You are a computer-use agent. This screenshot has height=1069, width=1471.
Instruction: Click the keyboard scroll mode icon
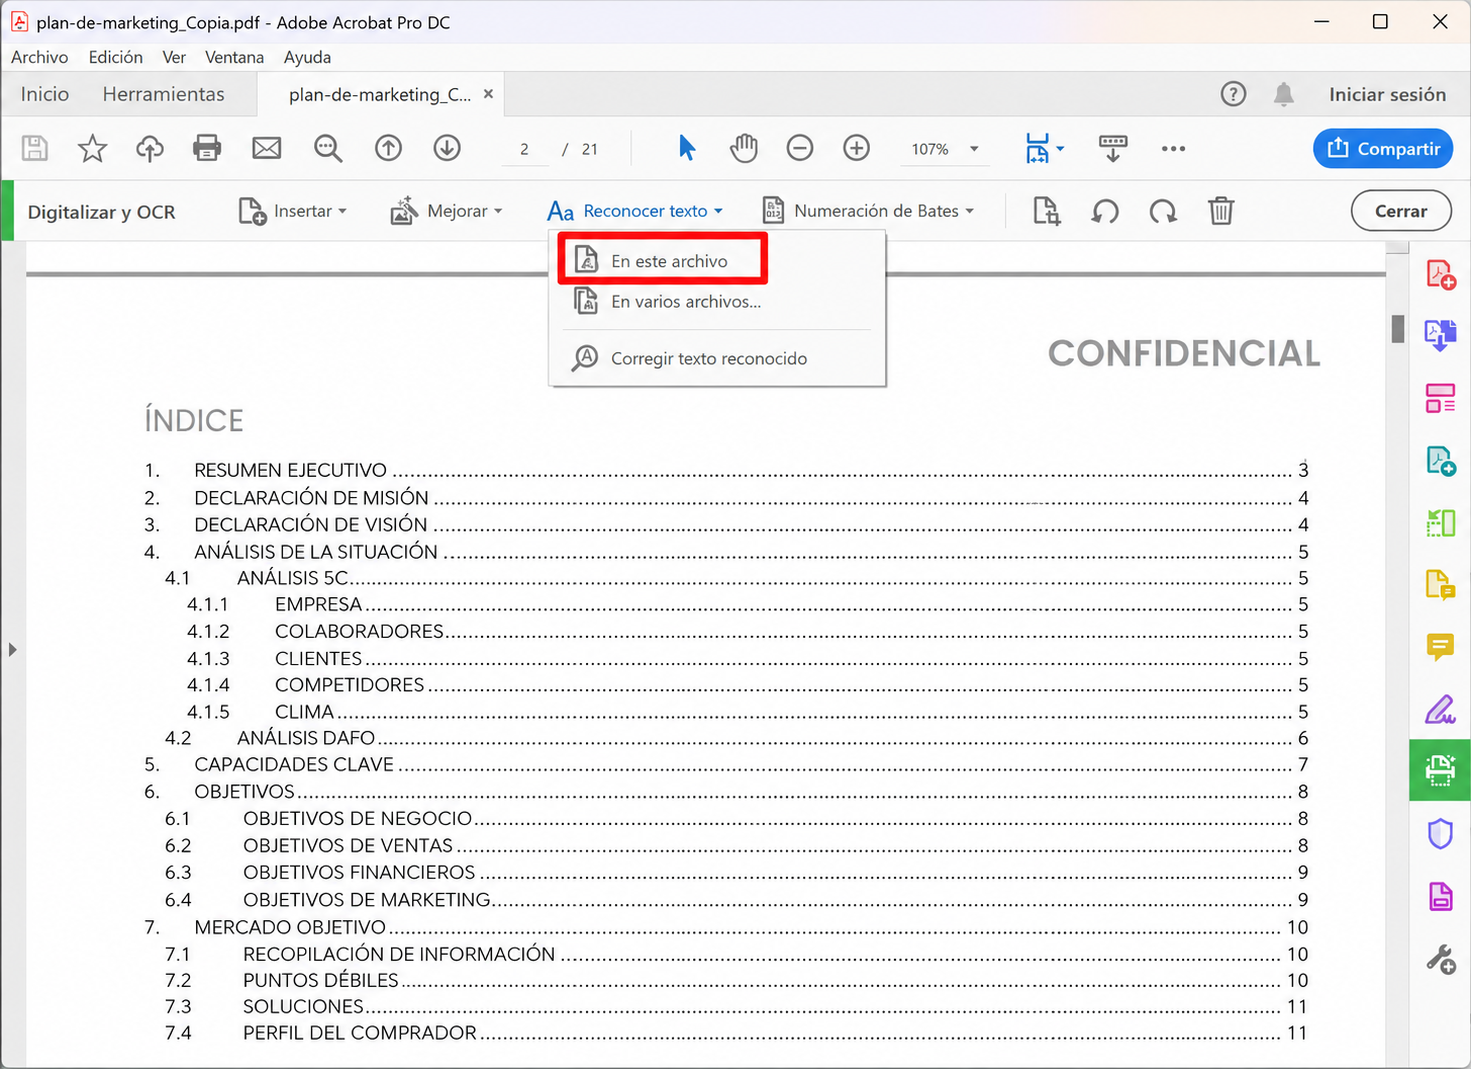pos(1113,149)
